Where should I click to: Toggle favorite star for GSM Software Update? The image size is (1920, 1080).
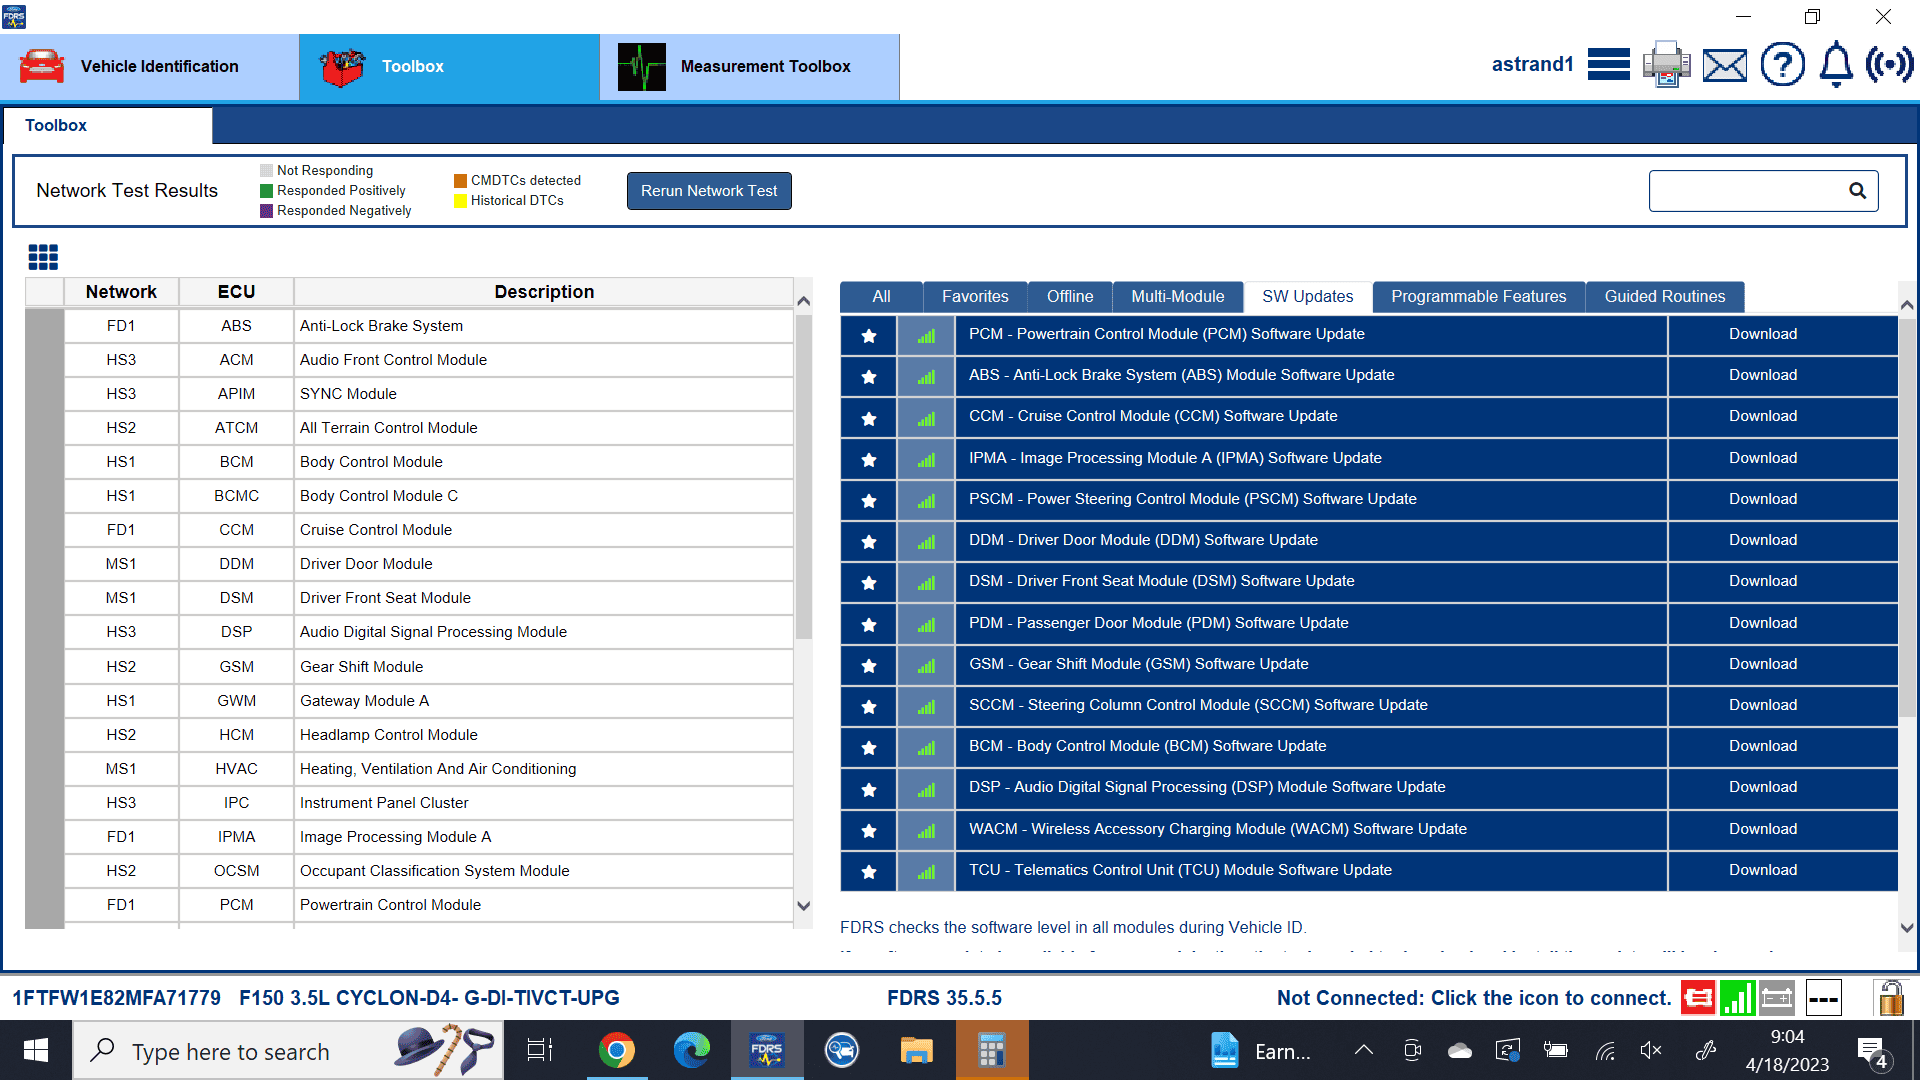point(869,666)
